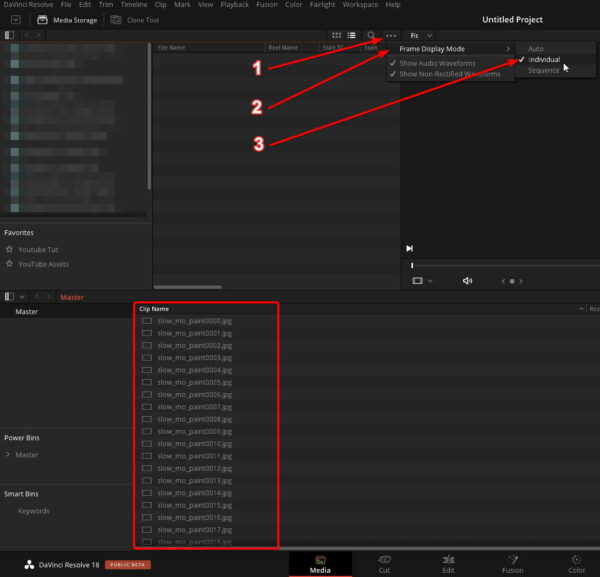Click media storage horizontal scrollbar
600x577 pixels.
click(x=188, y=287)
